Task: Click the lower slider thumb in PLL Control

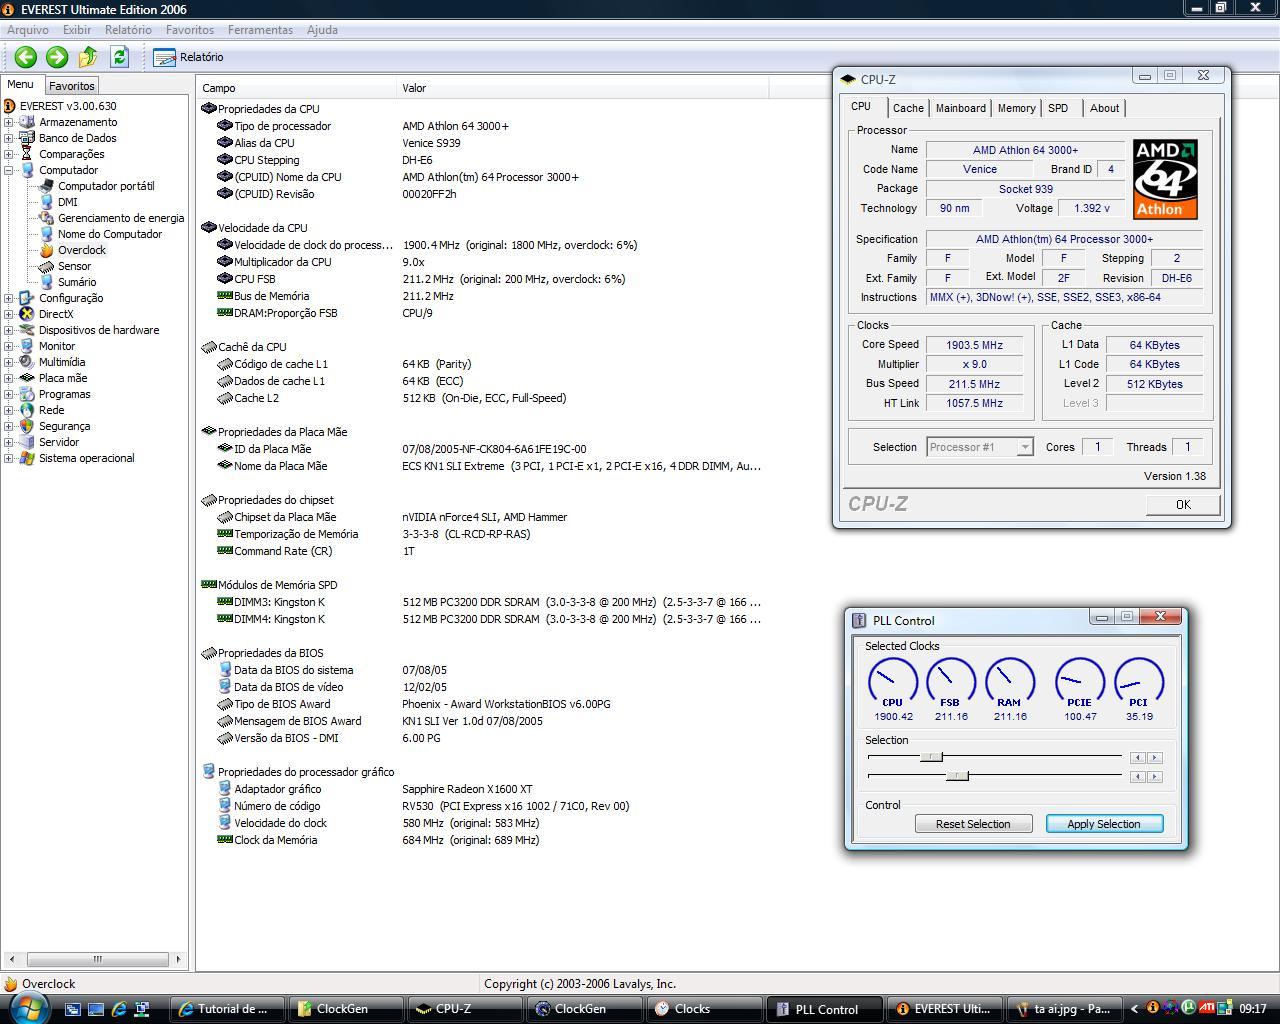Action: tap(957, 775)
